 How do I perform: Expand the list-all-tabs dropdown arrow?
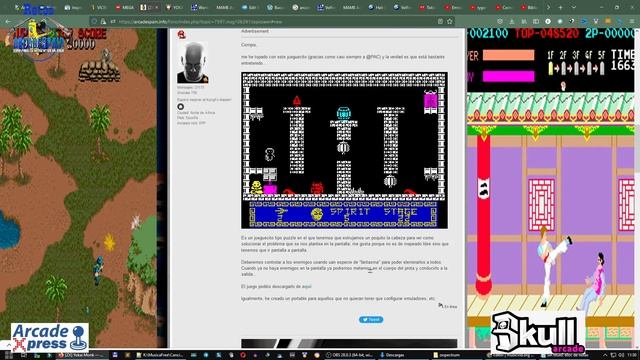pos(573,7)
